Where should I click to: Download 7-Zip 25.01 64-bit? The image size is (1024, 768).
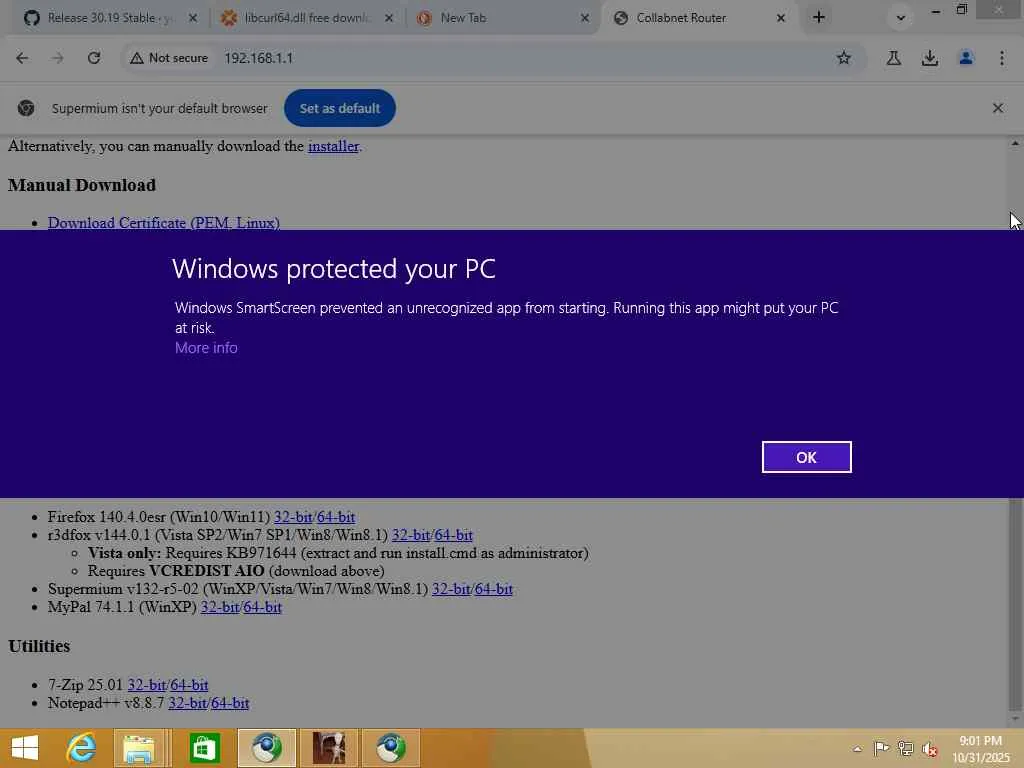(189, 685)
